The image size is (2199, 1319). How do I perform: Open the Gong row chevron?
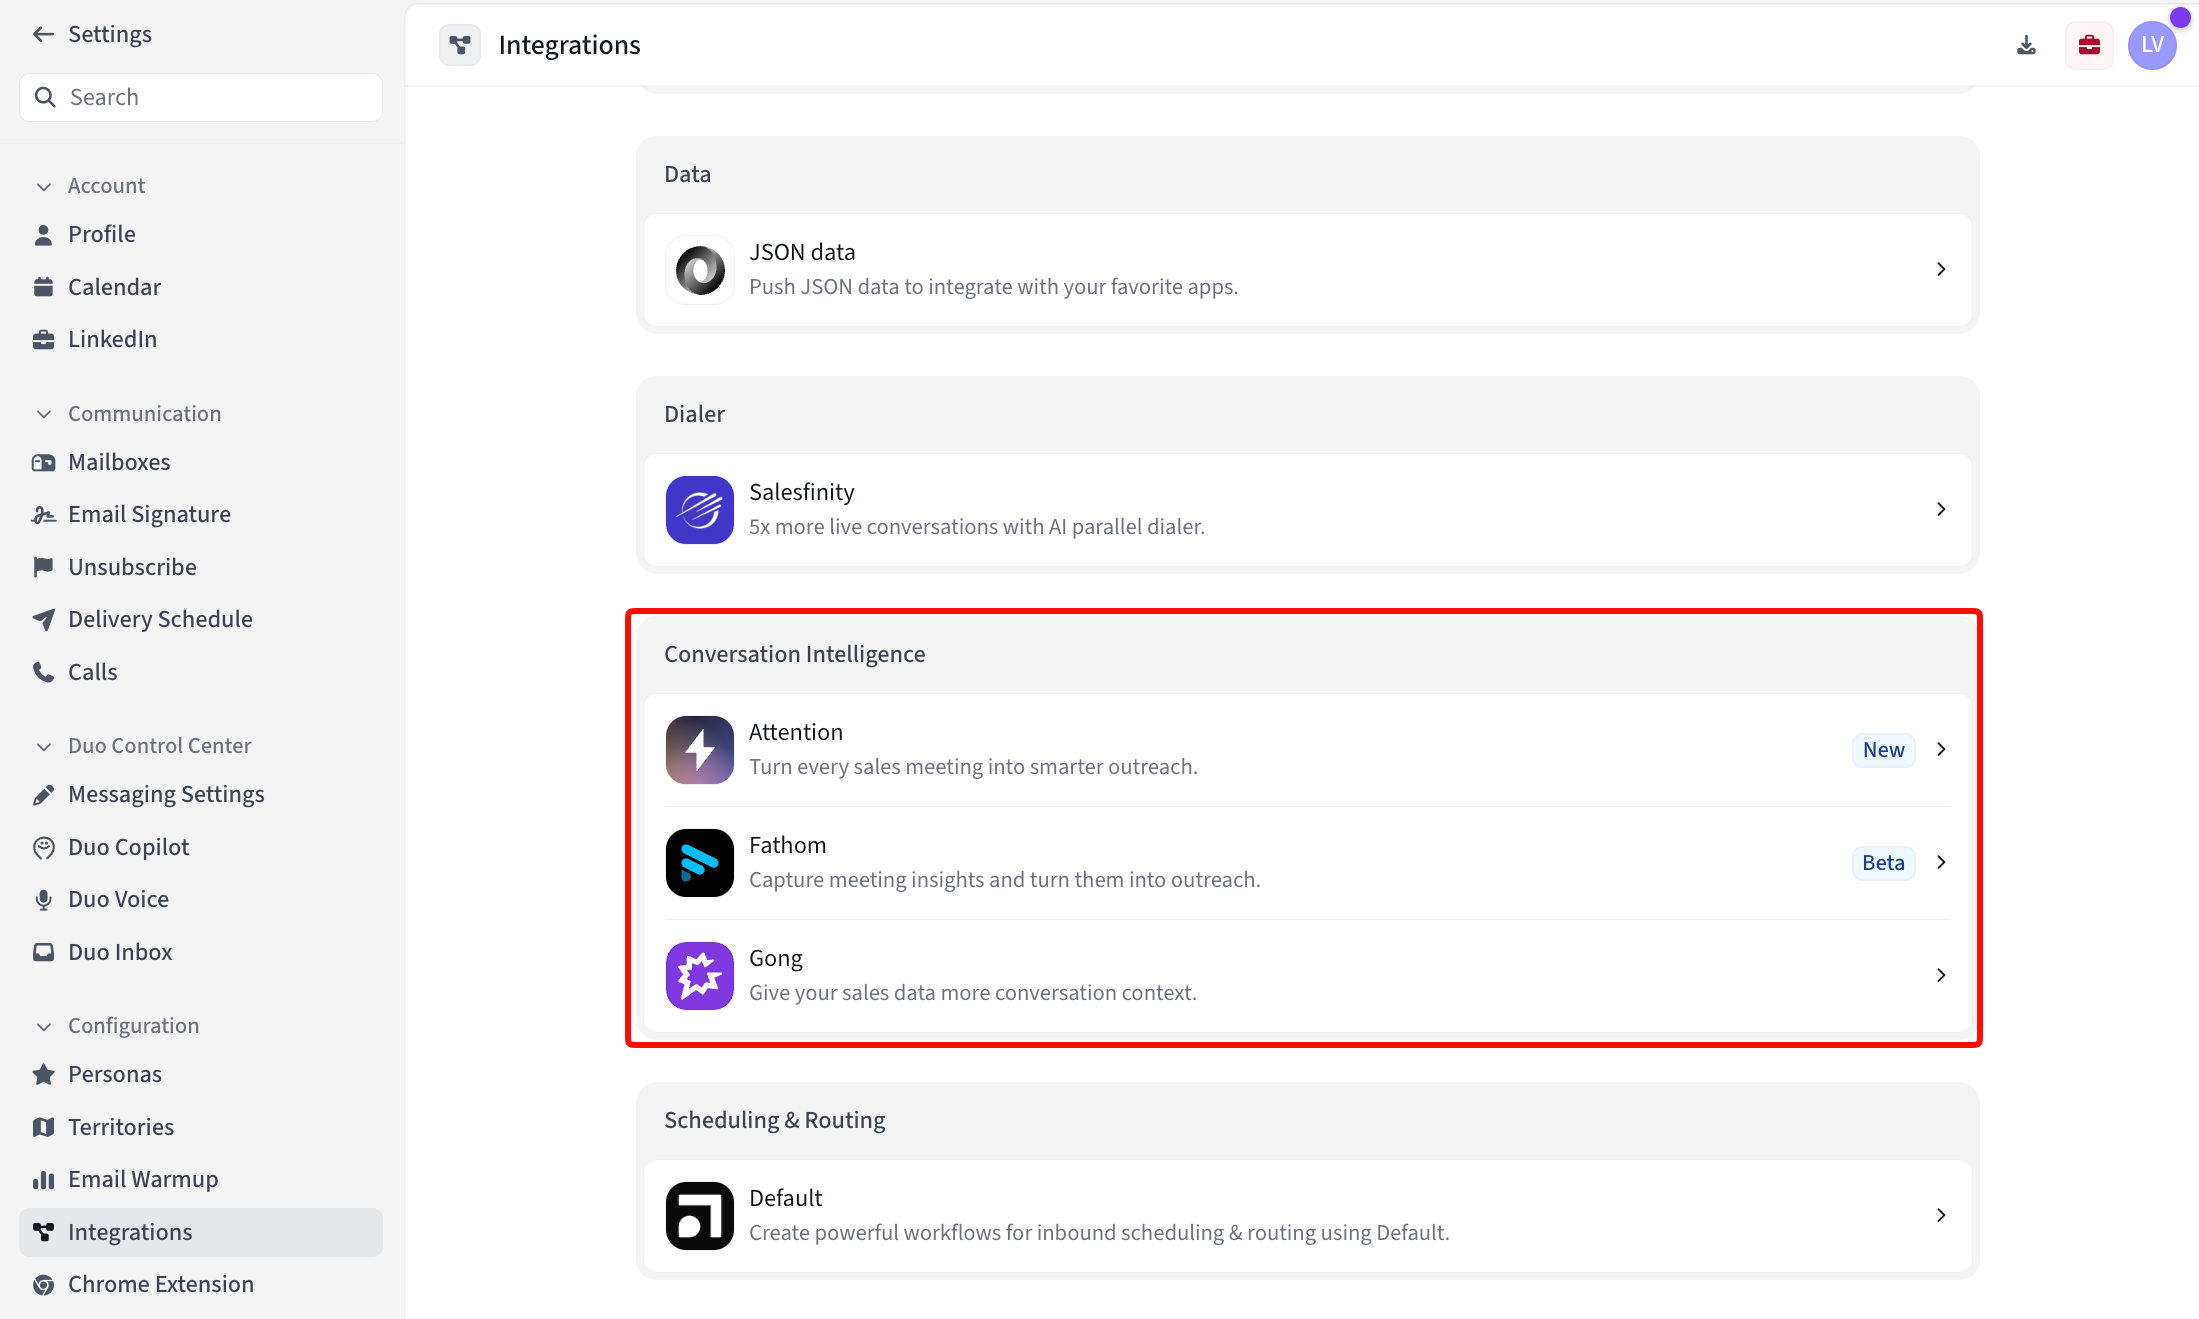tap(1941, 975)
